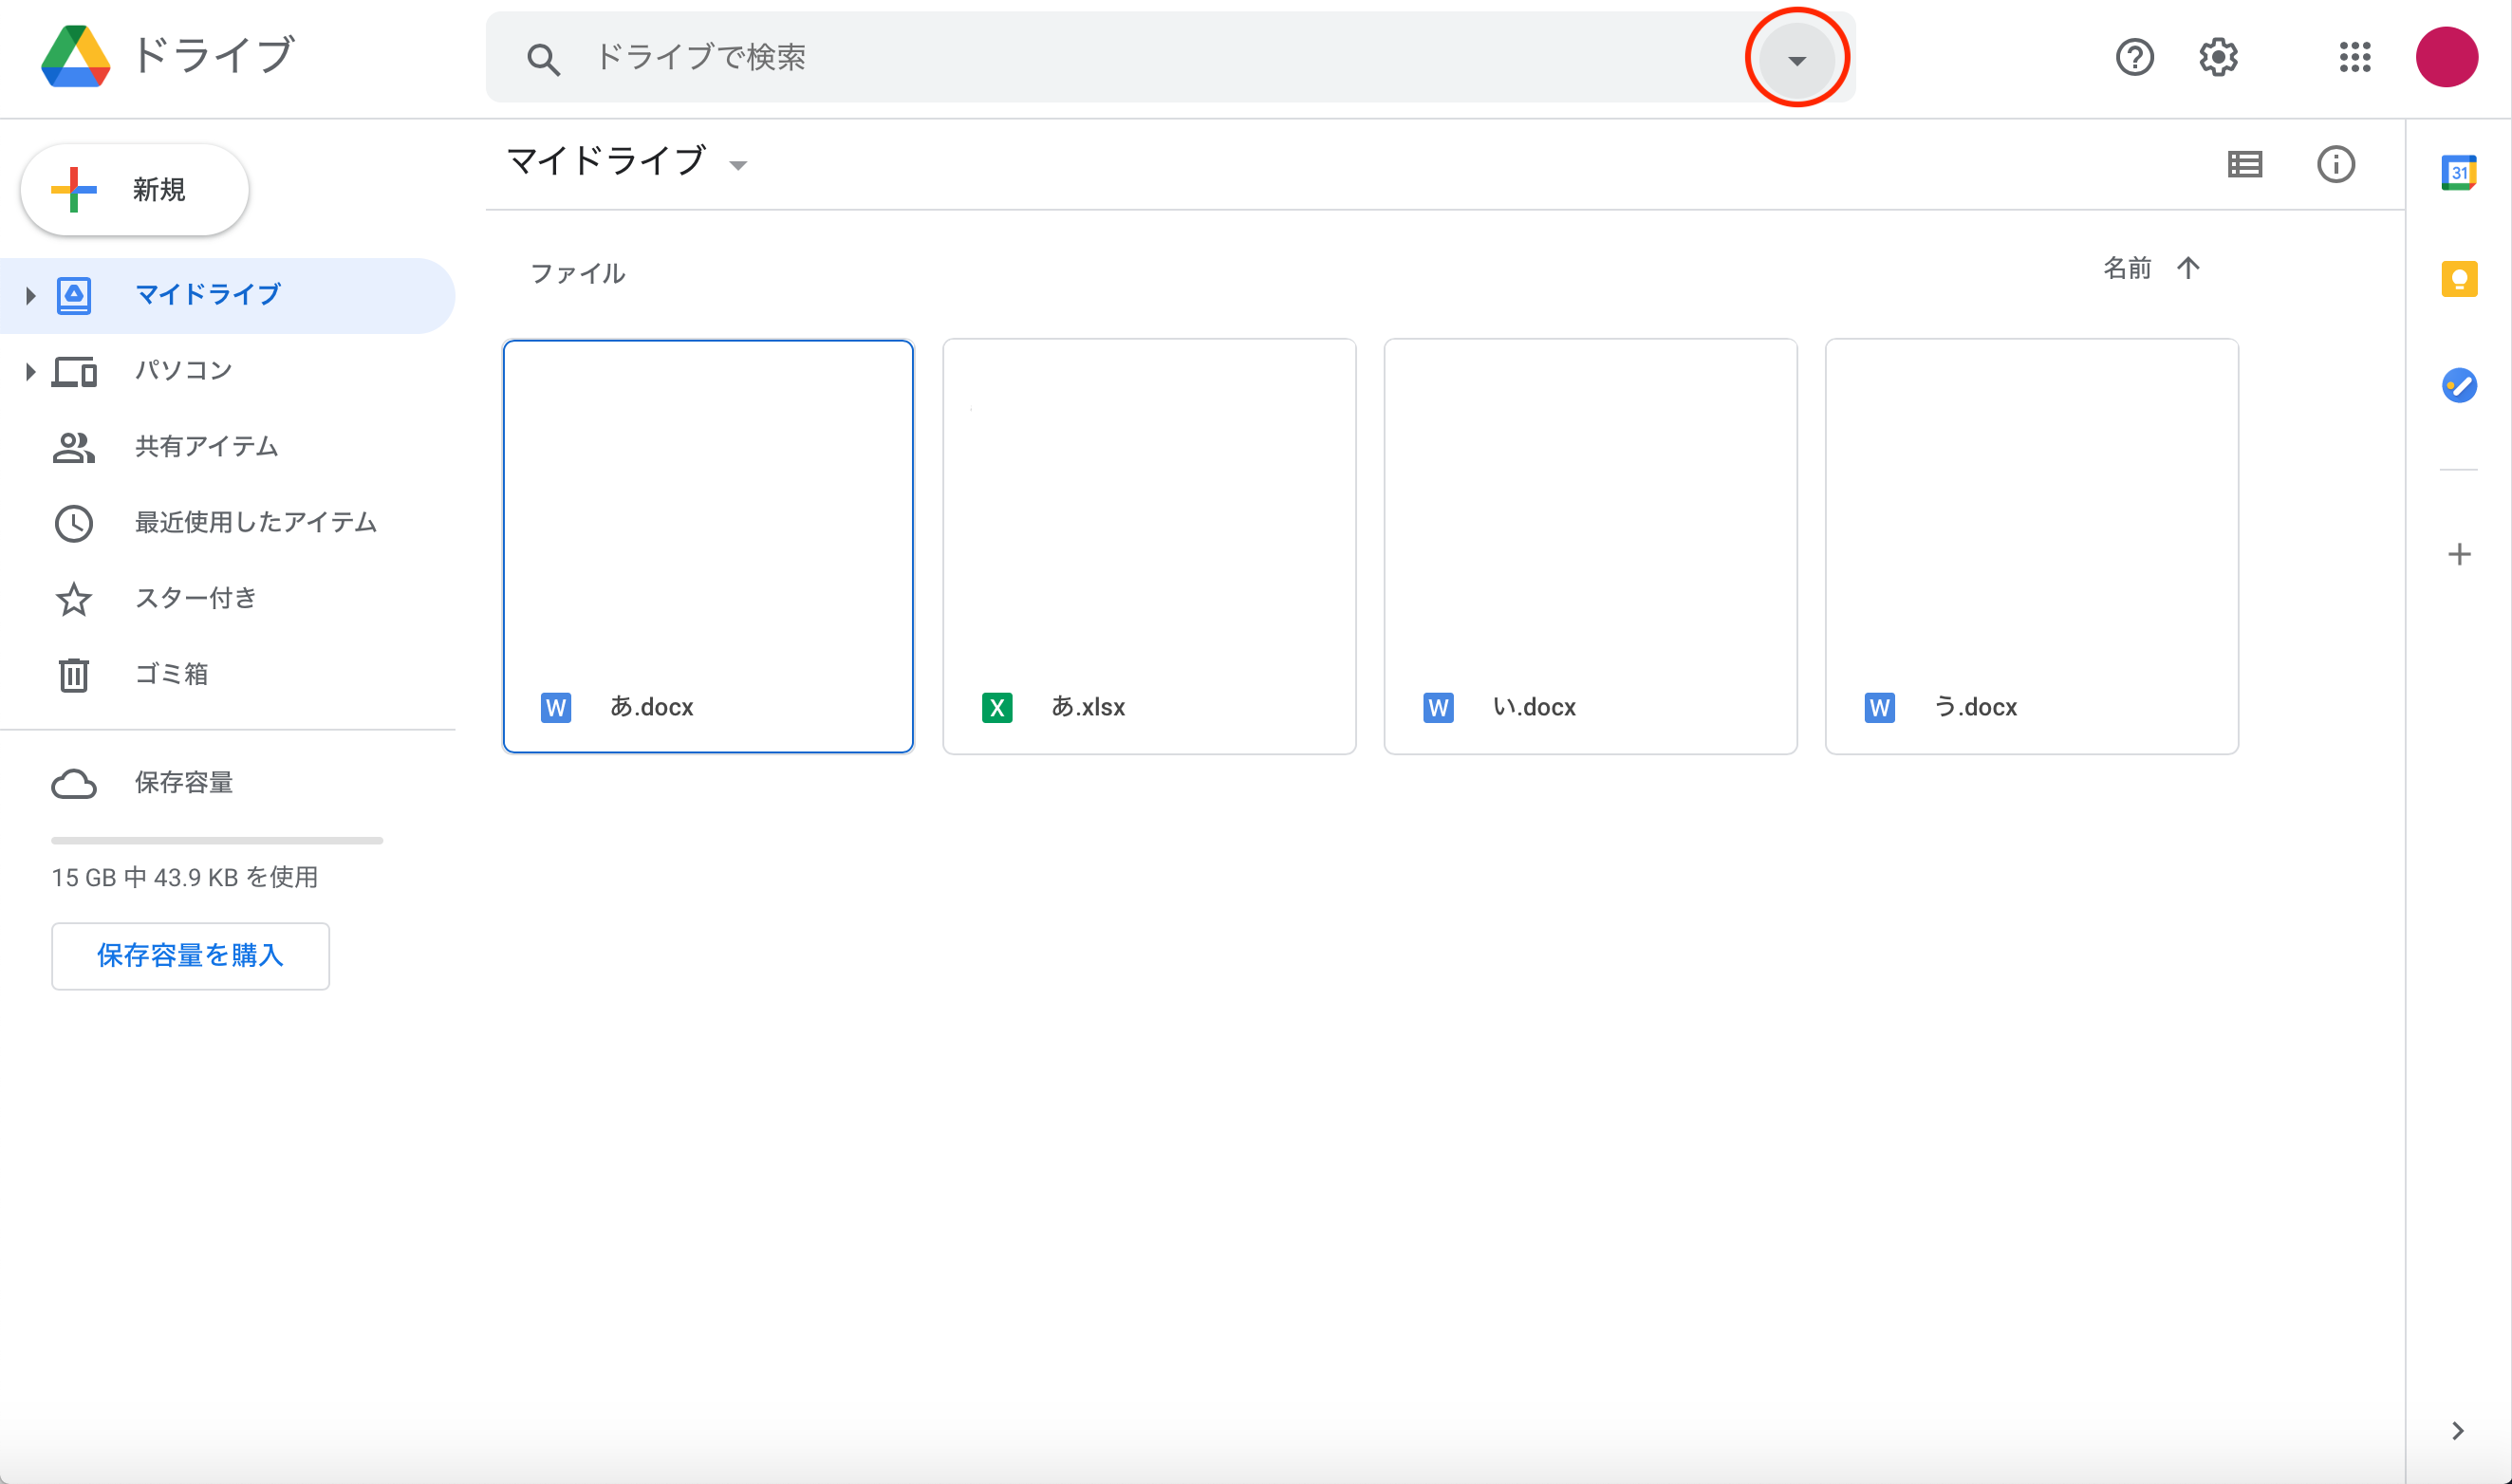Click 保存容量を購入 purchase storage
The width and height of the screenshot is (2512, 1484).
(191, 955)
